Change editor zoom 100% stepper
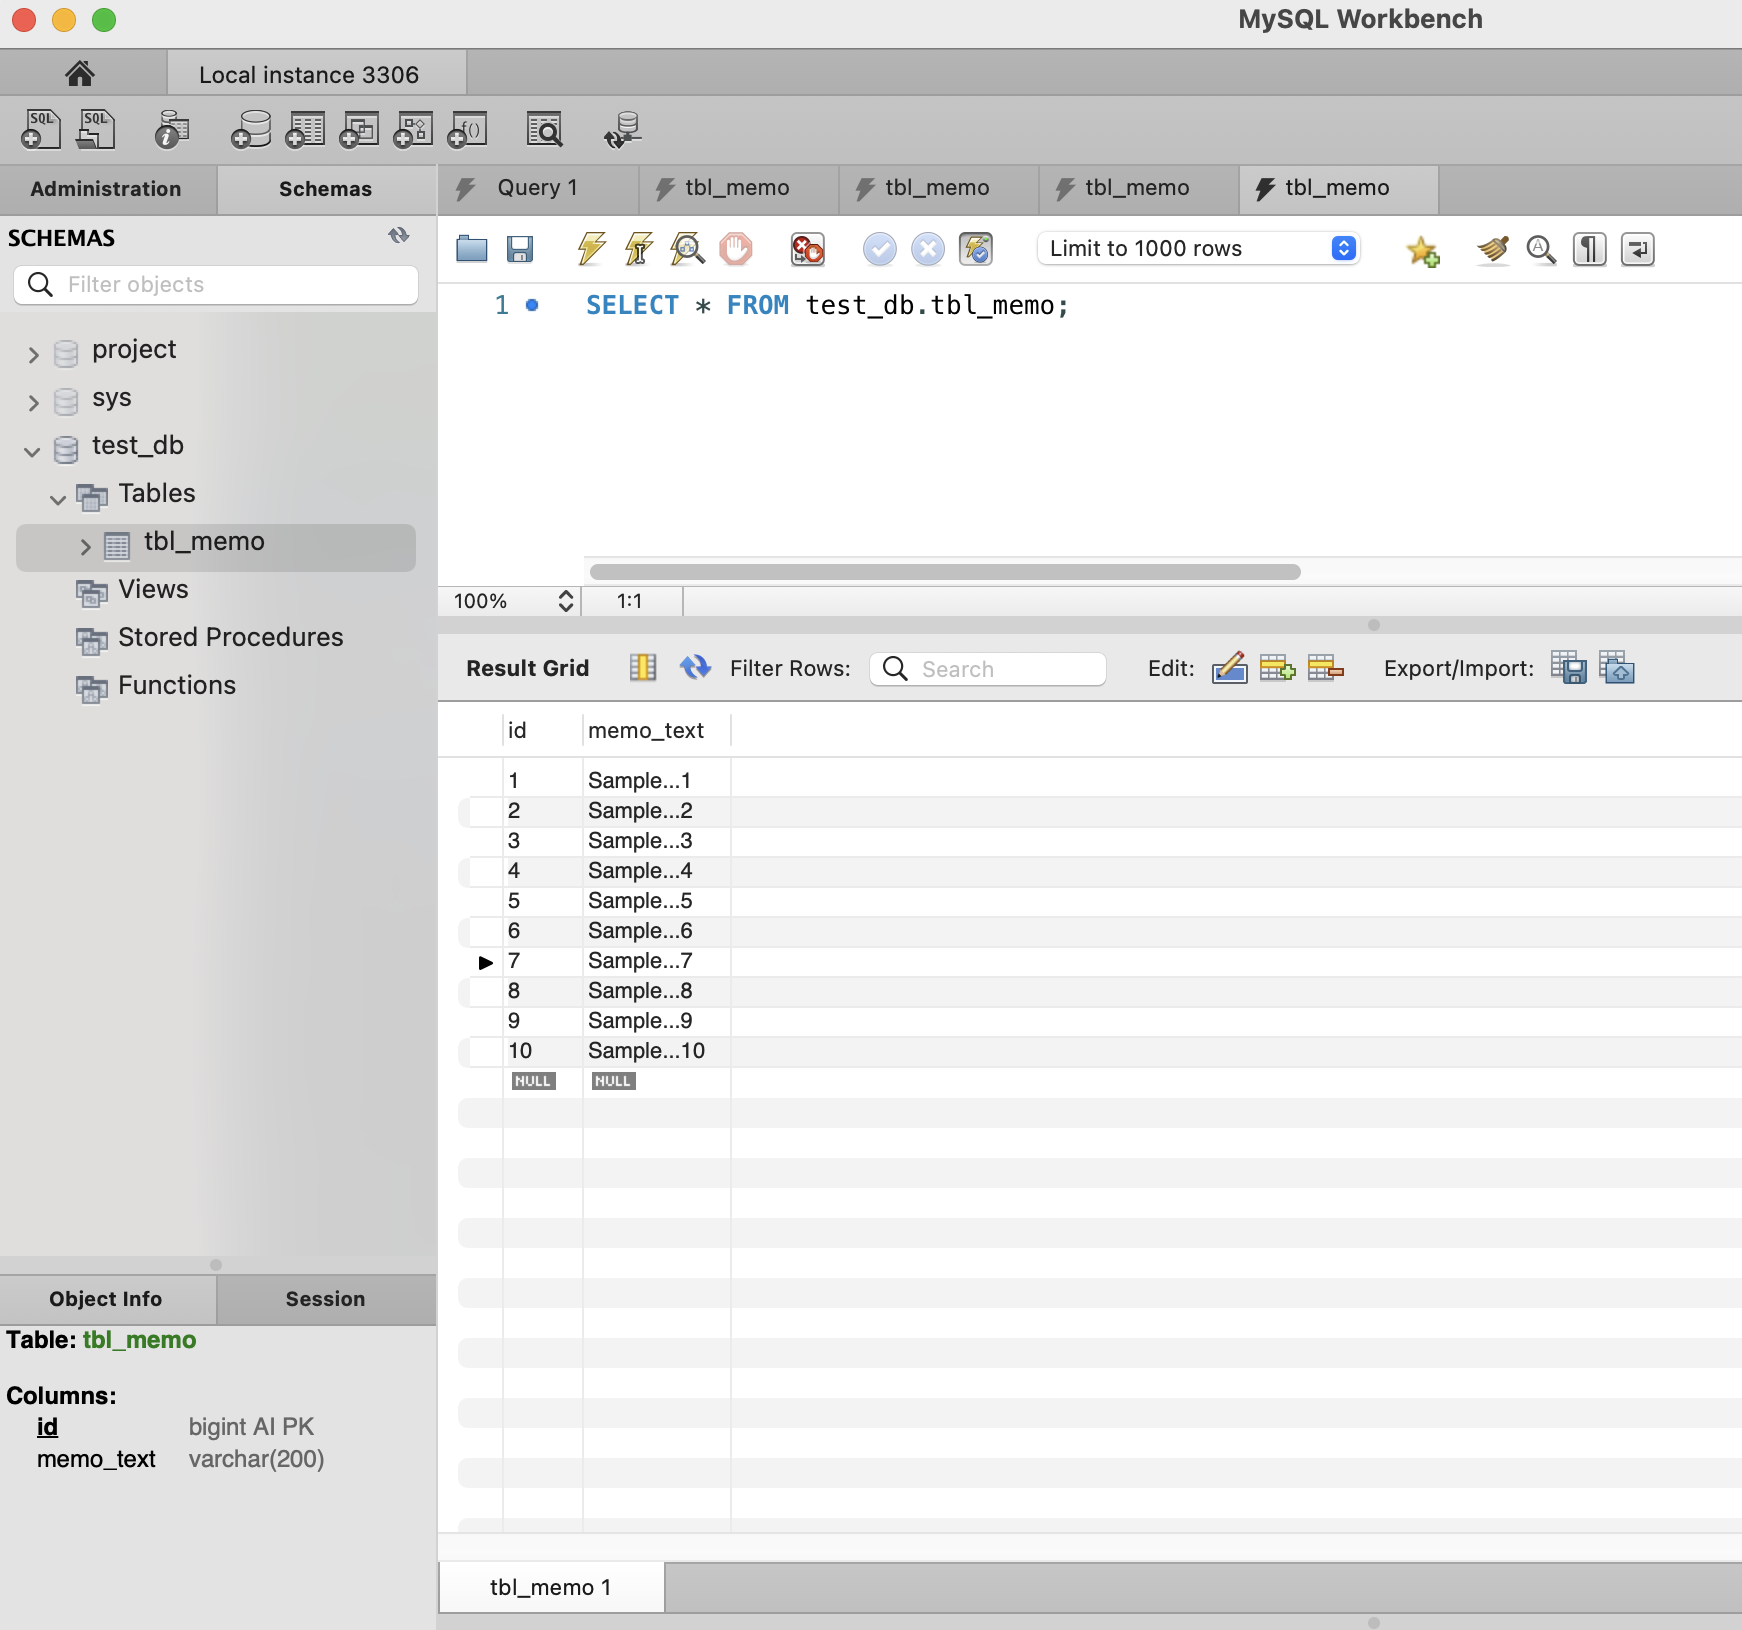Viewport: 1742px width, 1630px height. pyautogui.click(x=566, y=600)
